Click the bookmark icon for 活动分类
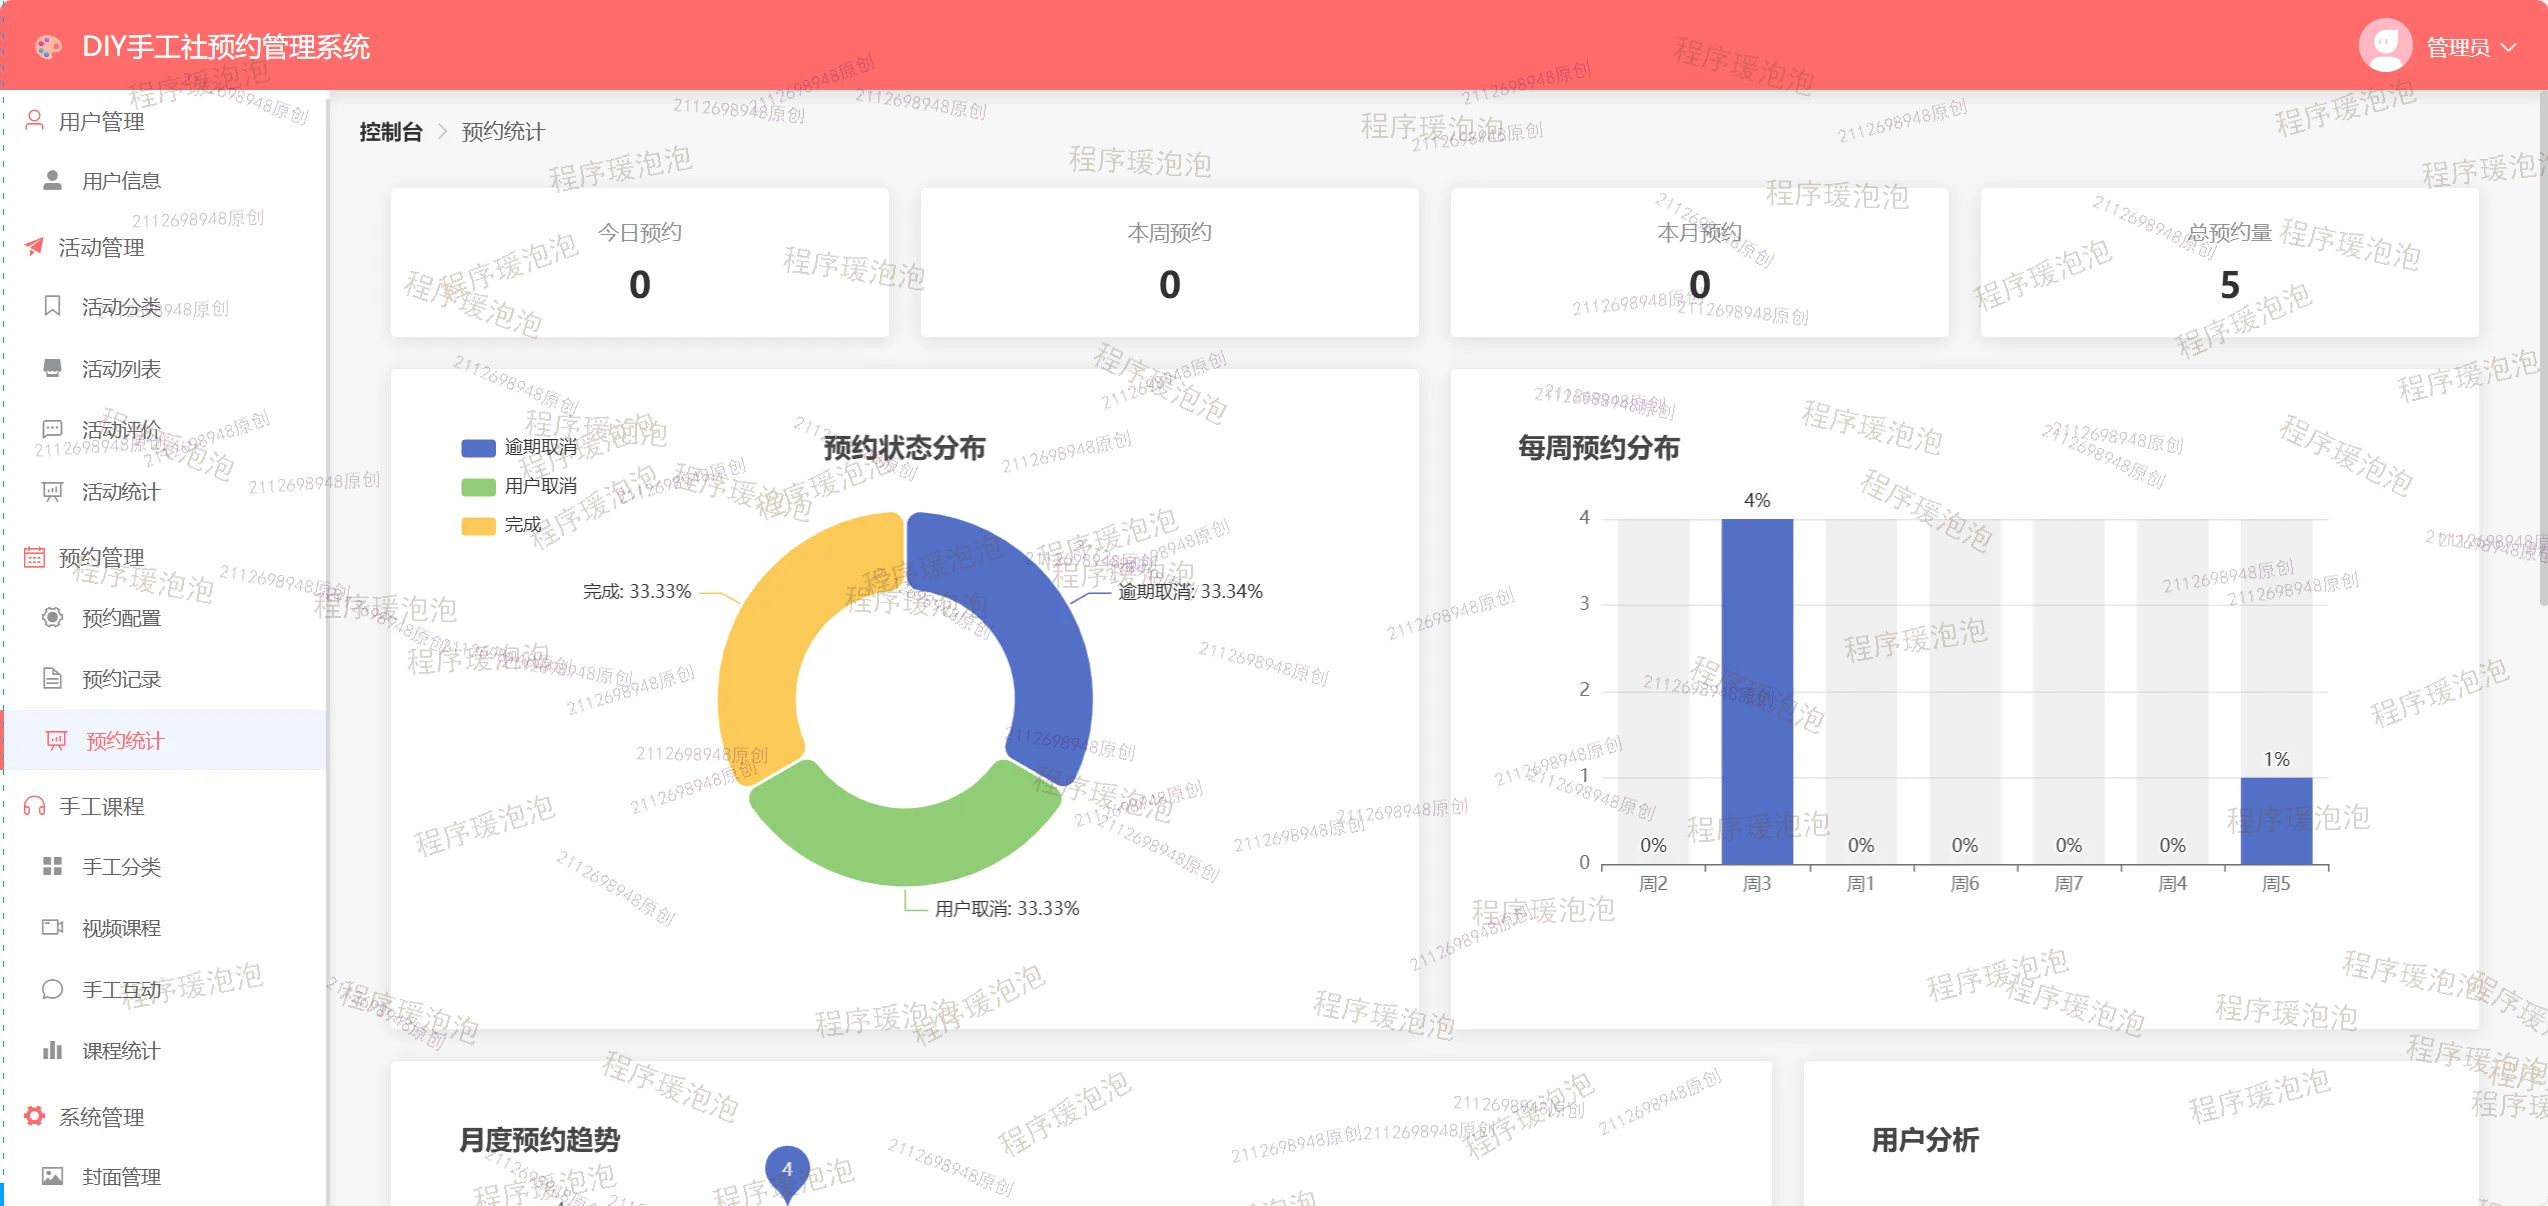The image size is (2548, 1206). [x=52, y=306]
